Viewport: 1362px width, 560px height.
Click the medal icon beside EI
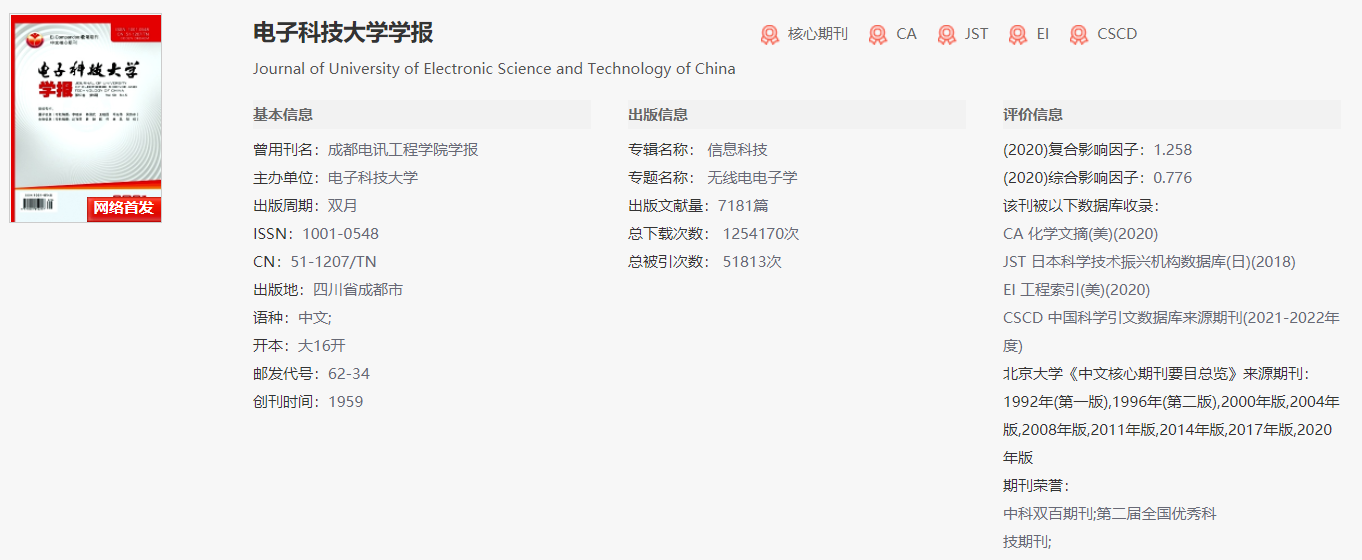tap(1017, 35)
